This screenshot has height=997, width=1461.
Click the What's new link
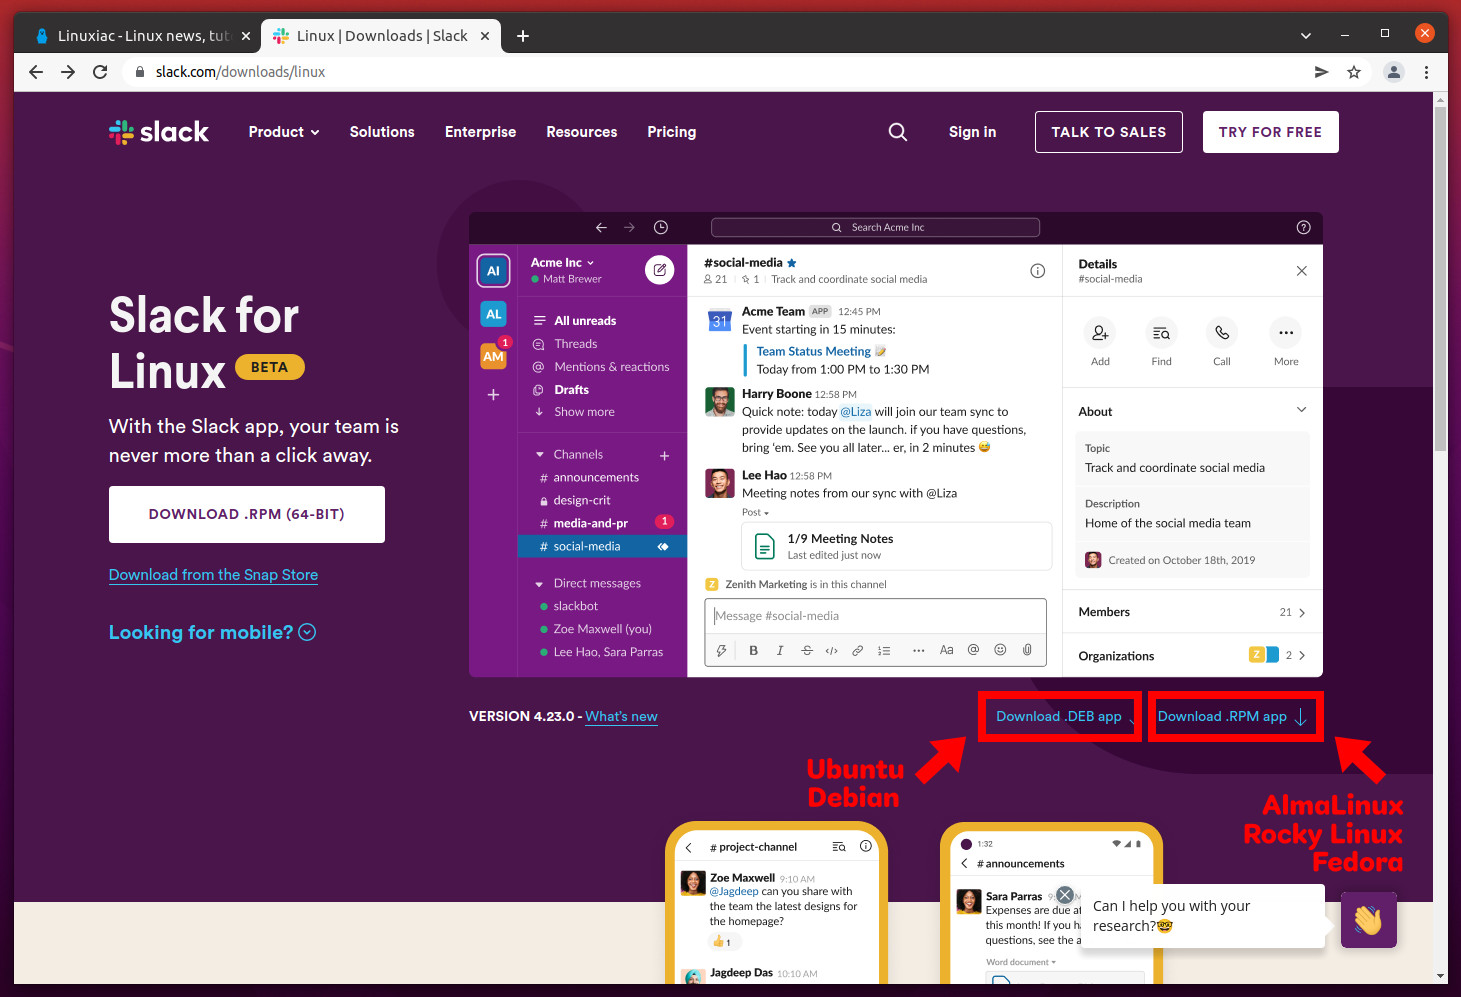(621, 717)
